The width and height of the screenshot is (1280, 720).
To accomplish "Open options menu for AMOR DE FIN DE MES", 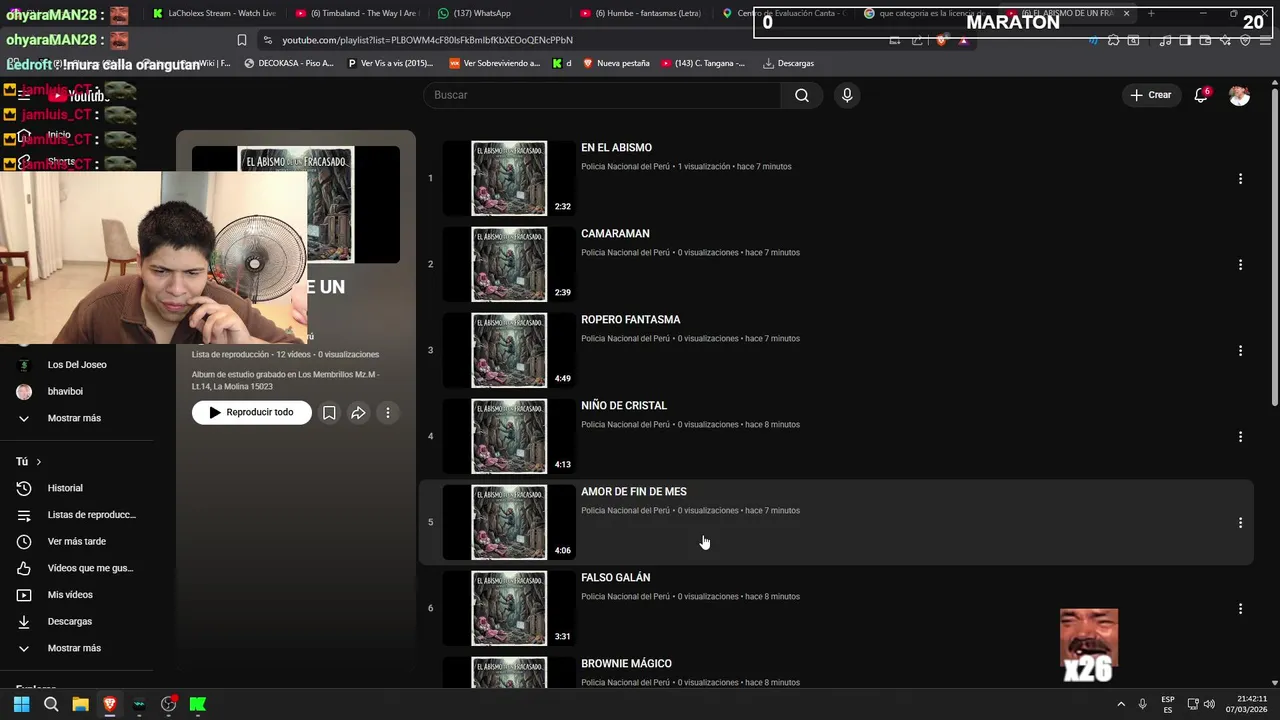I will click(x=1240, y=523).
